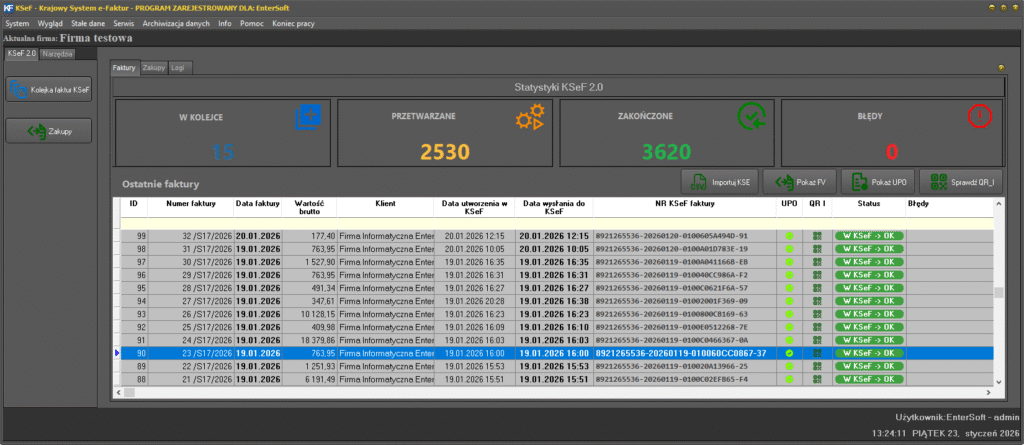Click the red BŁĘDY warning icon
Screen dimensions: 1024x445
pos(980,117)
